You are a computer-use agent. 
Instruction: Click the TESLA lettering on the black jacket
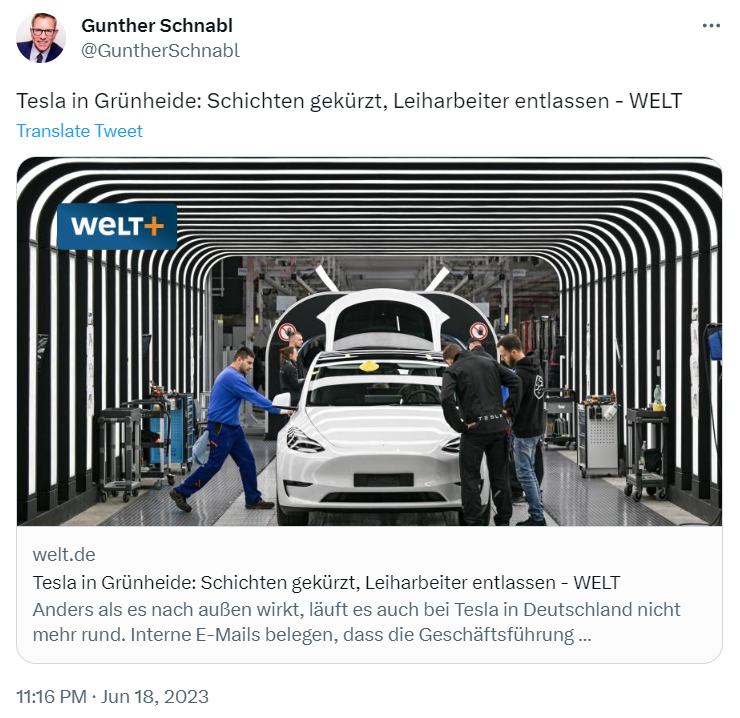(x=490, y=417)
